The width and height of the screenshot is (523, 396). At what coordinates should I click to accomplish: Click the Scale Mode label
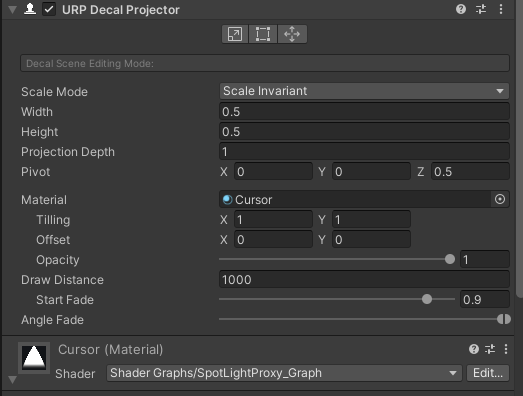54,92
